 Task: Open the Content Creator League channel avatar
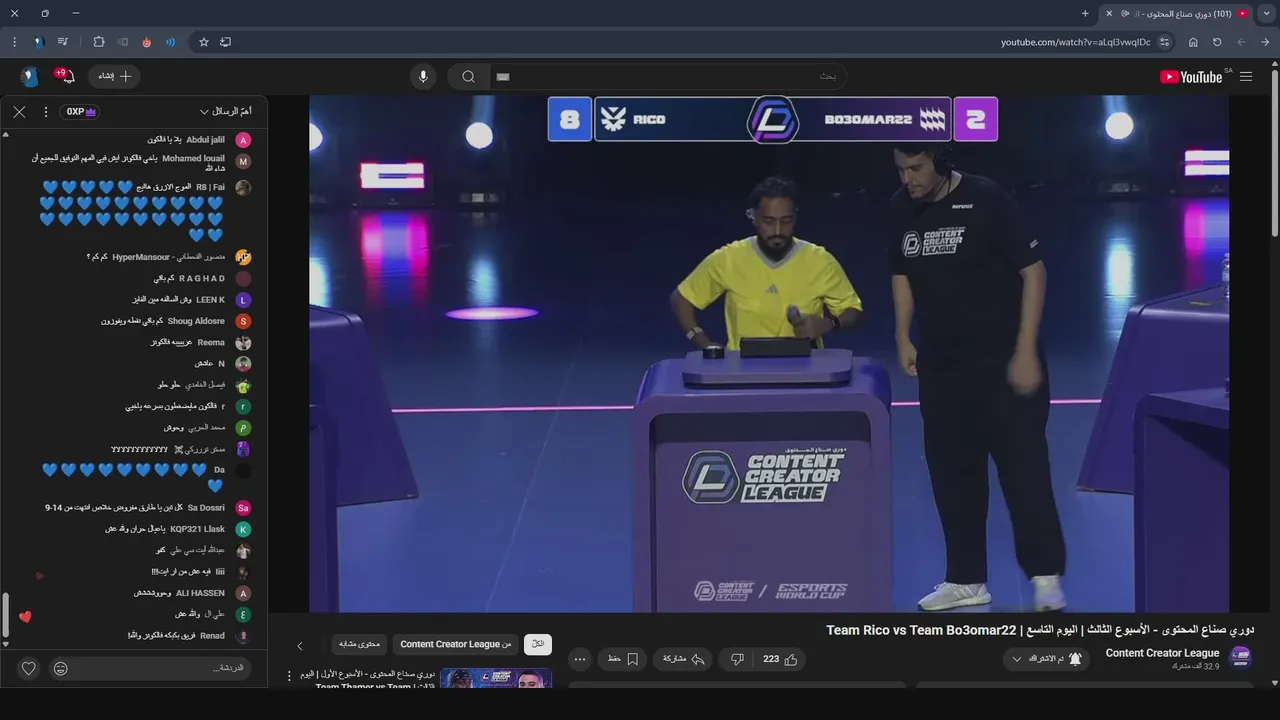1241,658
